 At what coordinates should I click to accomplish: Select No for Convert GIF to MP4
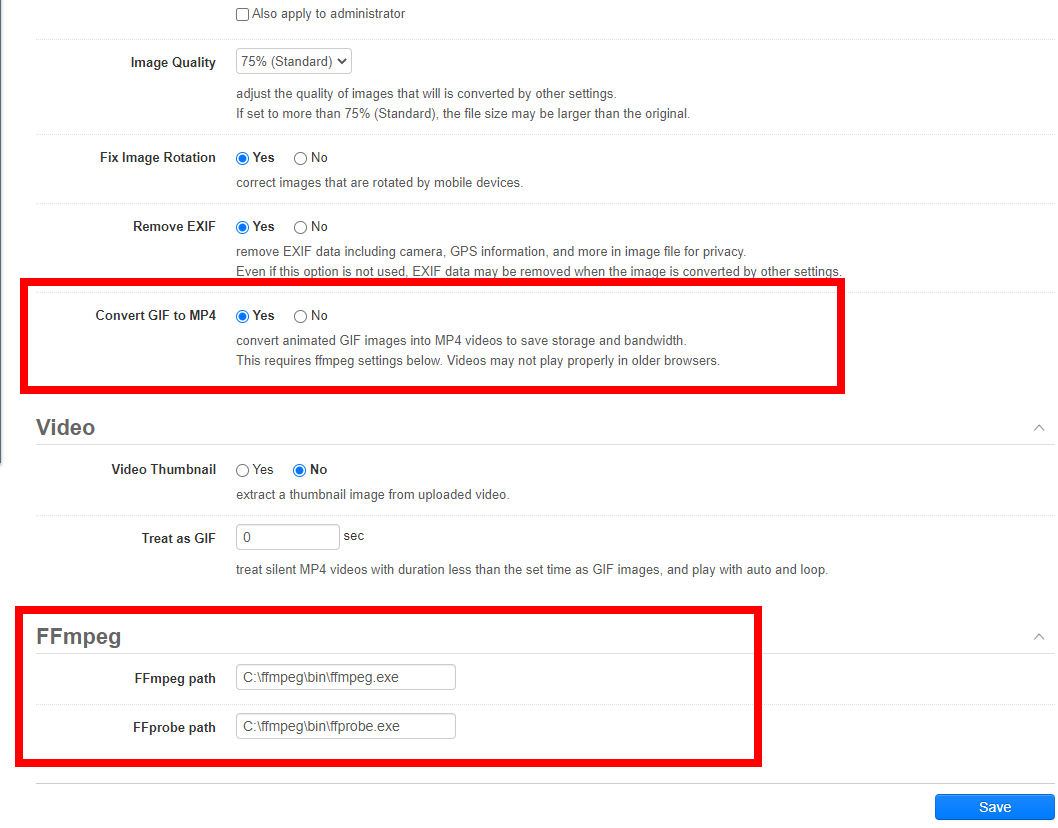(300, 316)
